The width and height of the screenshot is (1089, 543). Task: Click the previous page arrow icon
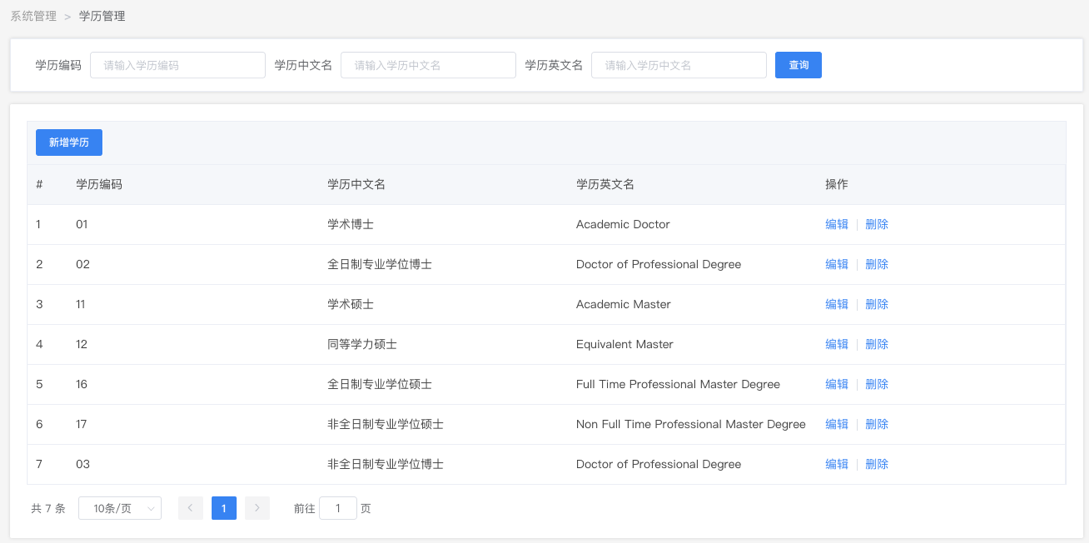click(x=190, y=508)
